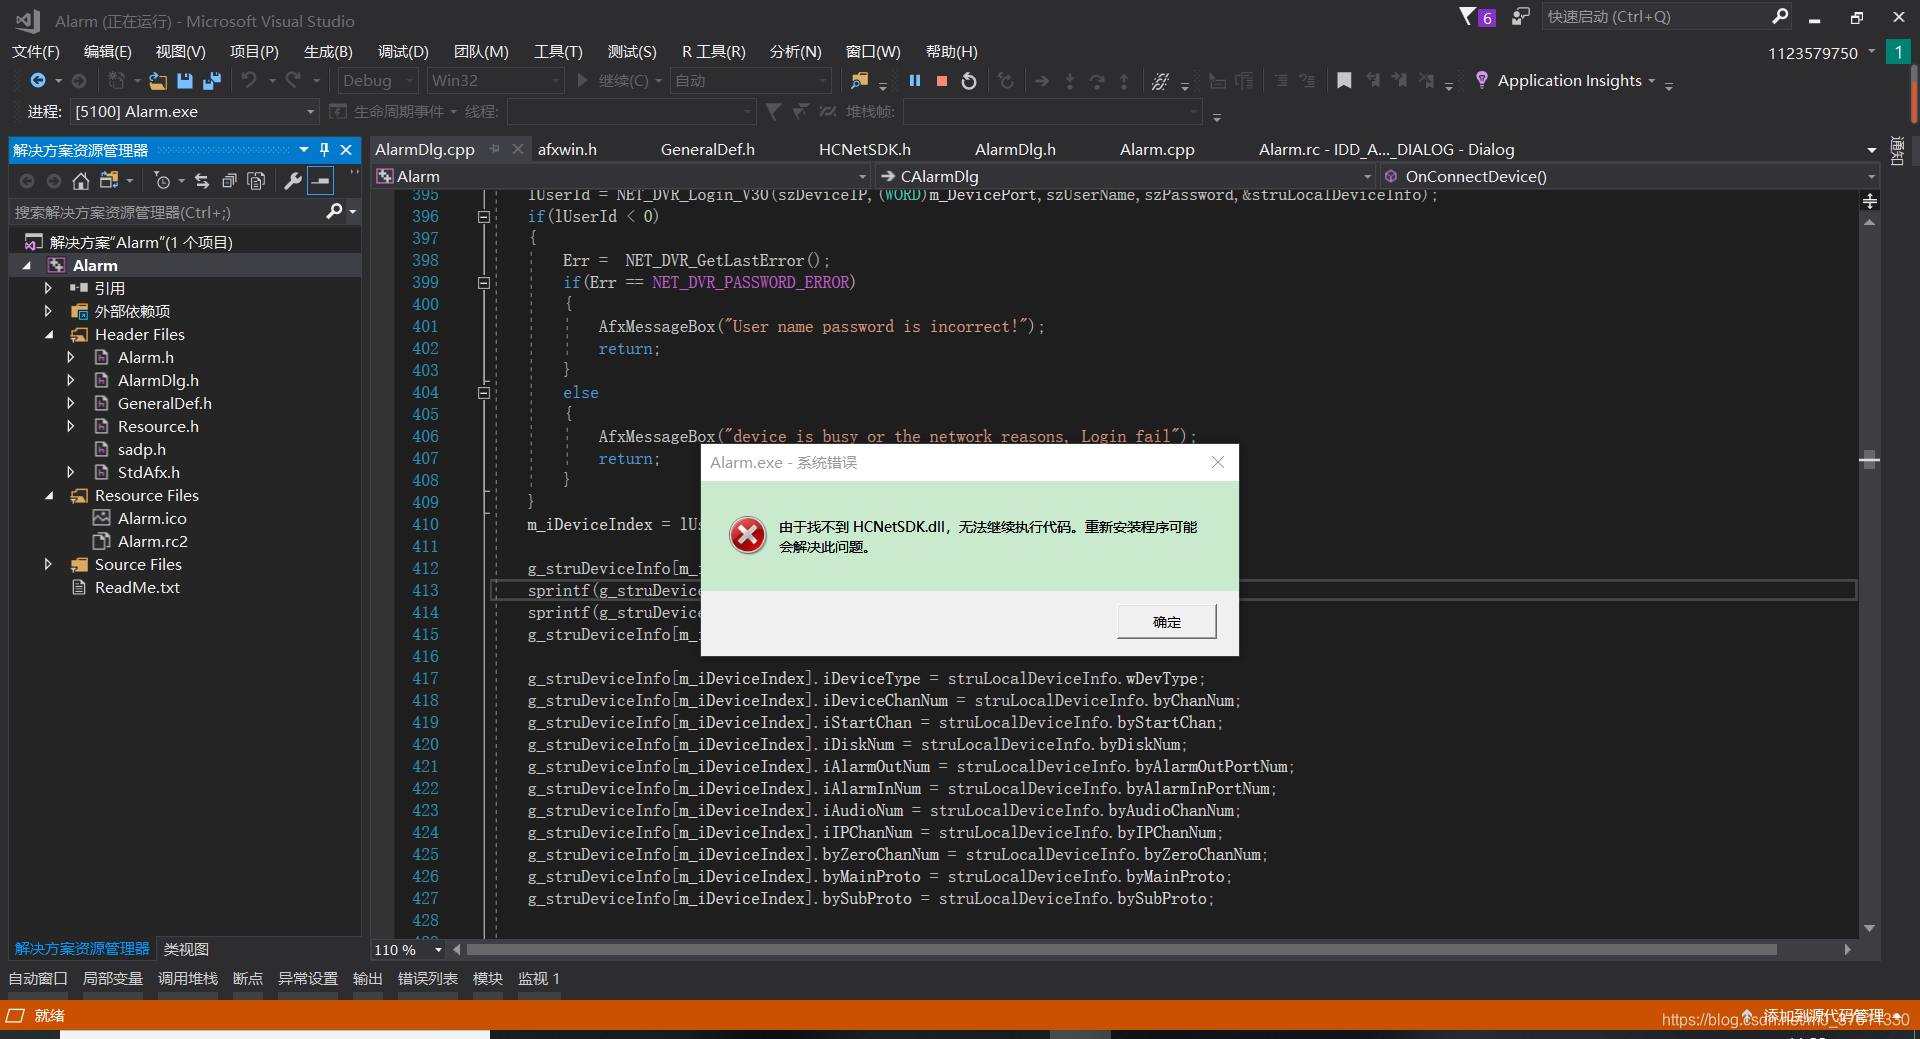The width and height of the screenshot is (1920, 1039).
Task: Open the 输出 panel tab
Action: click(367, 978)
